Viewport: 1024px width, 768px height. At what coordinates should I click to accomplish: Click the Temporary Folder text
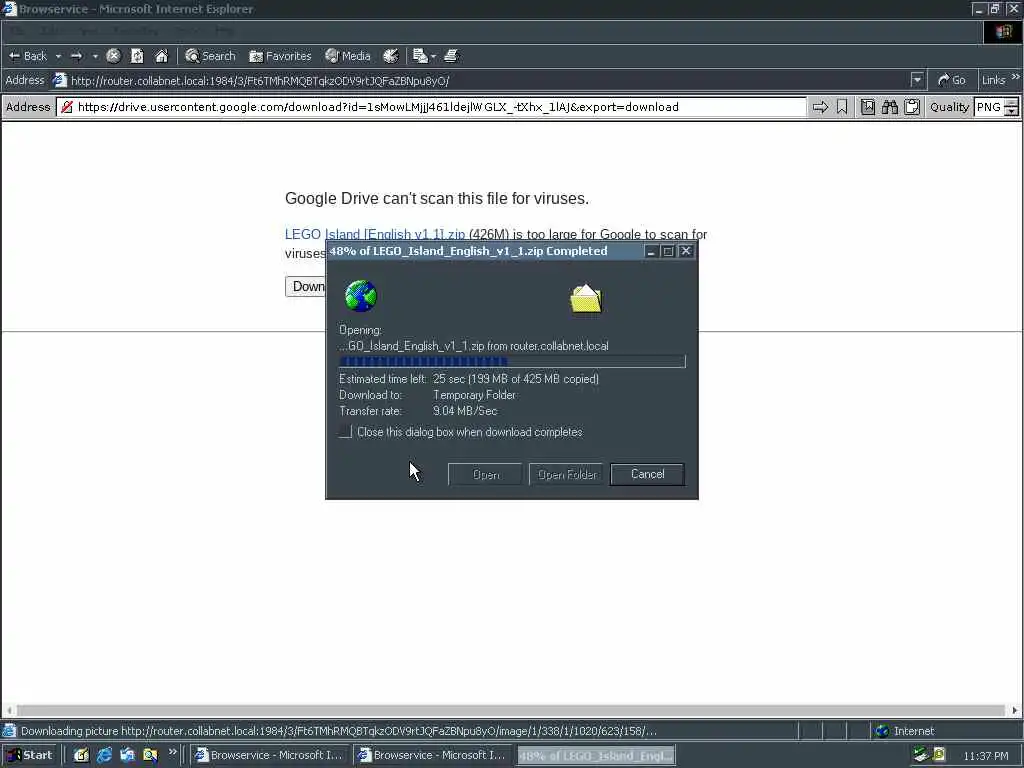(x=474, y=395)
